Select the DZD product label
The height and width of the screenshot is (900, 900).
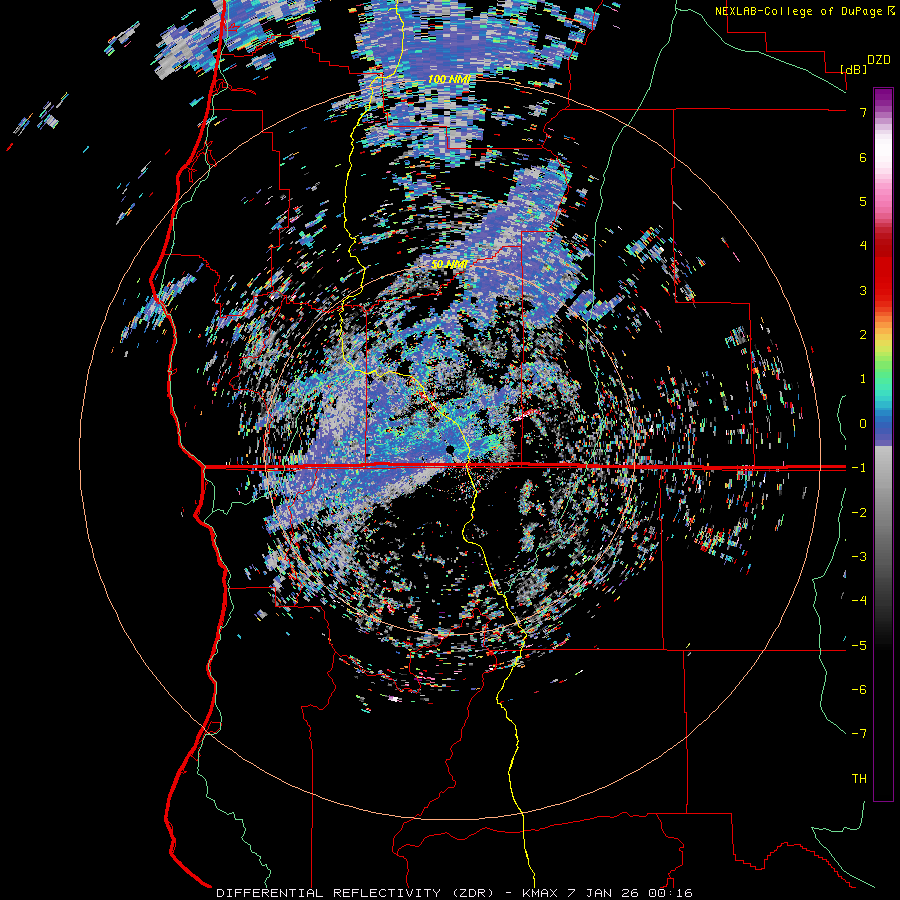[879, 60]
